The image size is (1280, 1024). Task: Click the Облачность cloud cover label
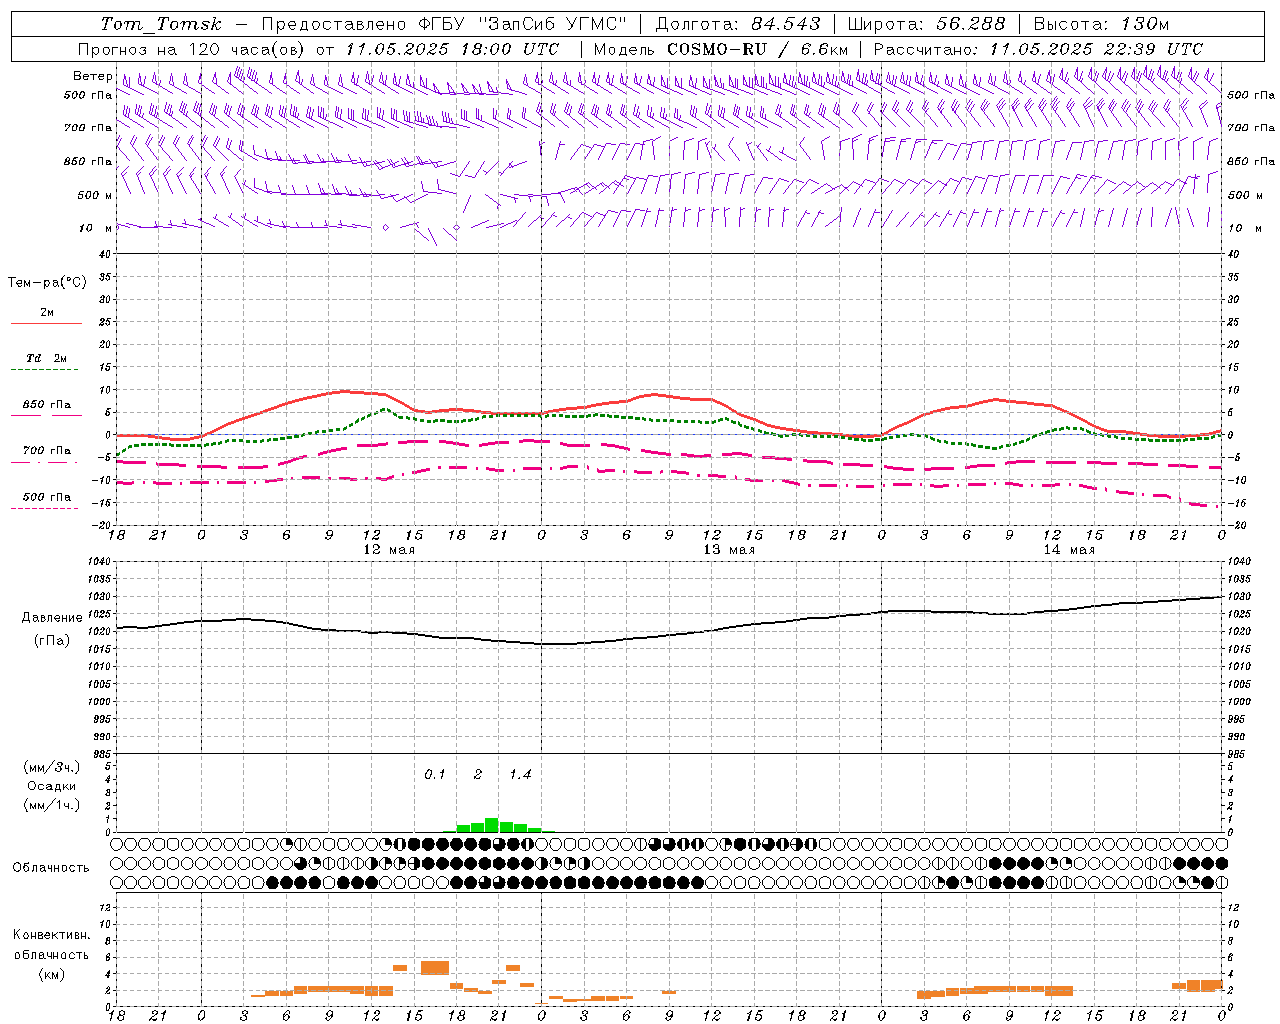pos(51,868)
